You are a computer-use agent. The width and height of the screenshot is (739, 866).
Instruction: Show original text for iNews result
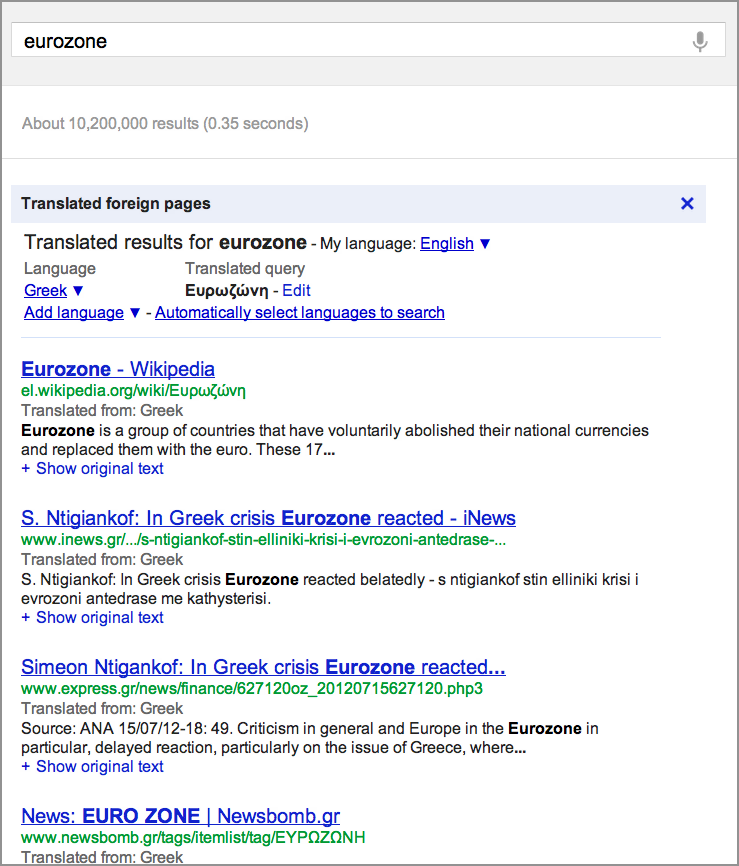pyautogui.click(x=92, y=617)
